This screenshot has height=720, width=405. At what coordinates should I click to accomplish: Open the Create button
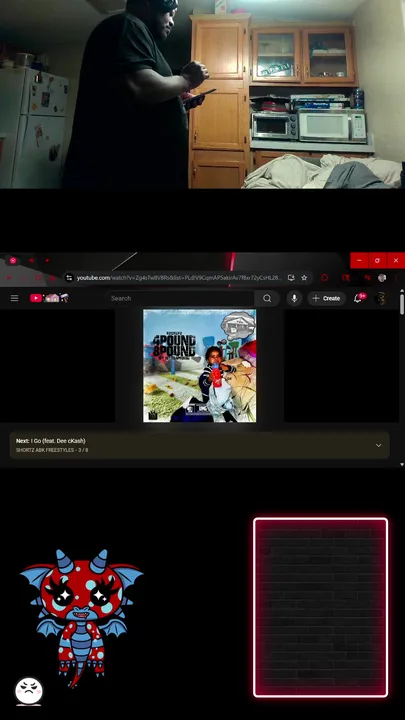coord(326,298)
